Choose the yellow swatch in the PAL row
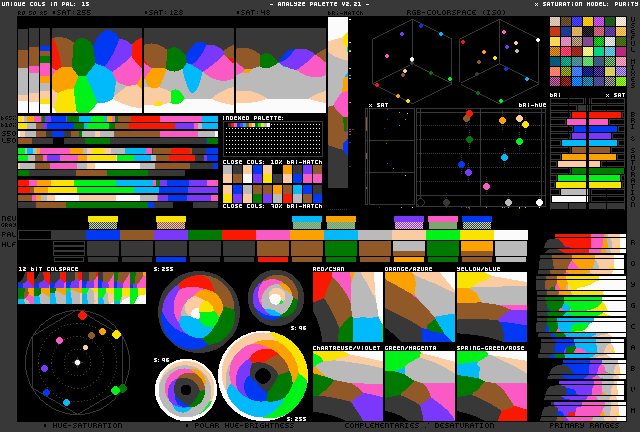This screenshot has width=640, height=432. click(x=477, y=235)
